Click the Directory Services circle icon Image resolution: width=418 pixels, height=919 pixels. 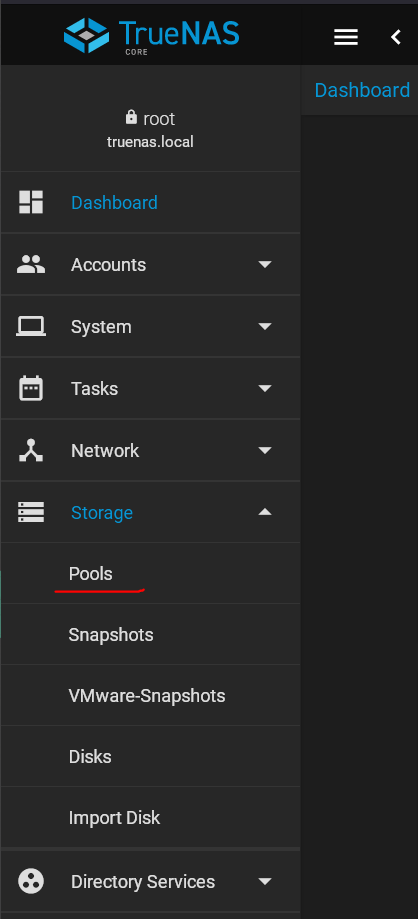[31, 881]
